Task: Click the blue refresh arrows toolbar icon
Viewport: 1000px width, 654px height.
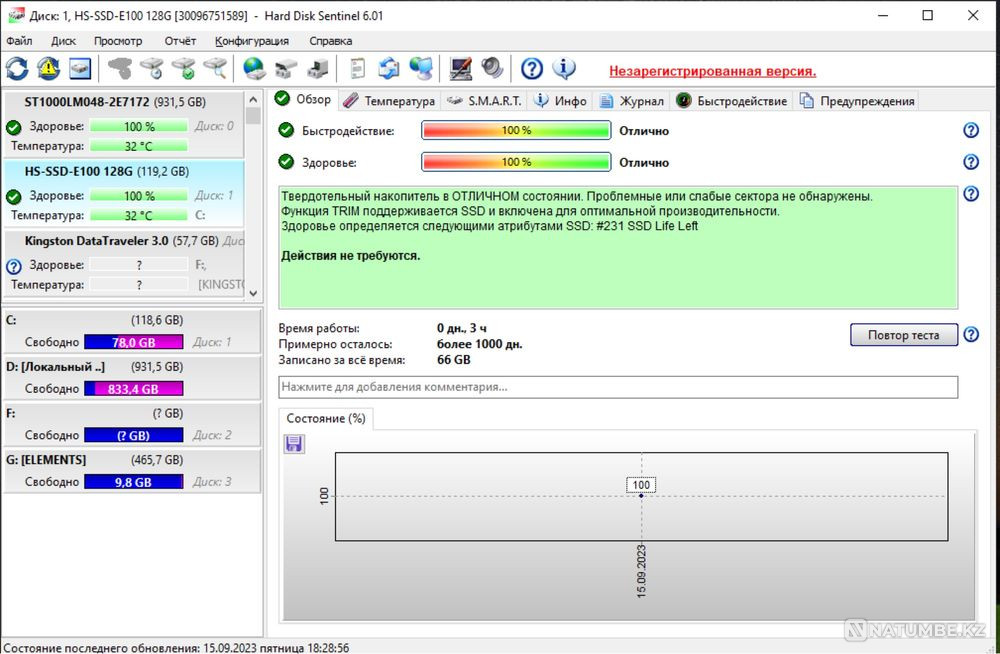Action: pyautogui.click(x=17, y=68)
